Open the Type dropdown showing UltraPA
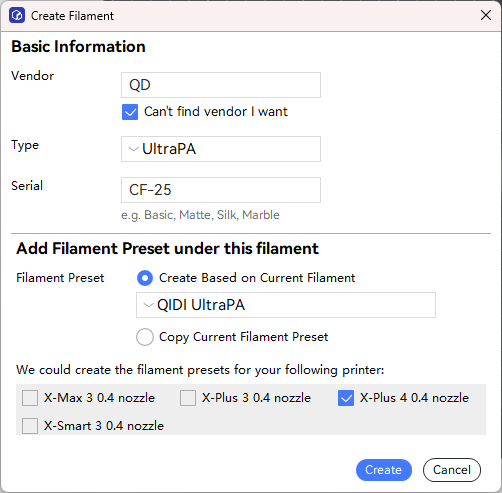 [x=221, y=149]
